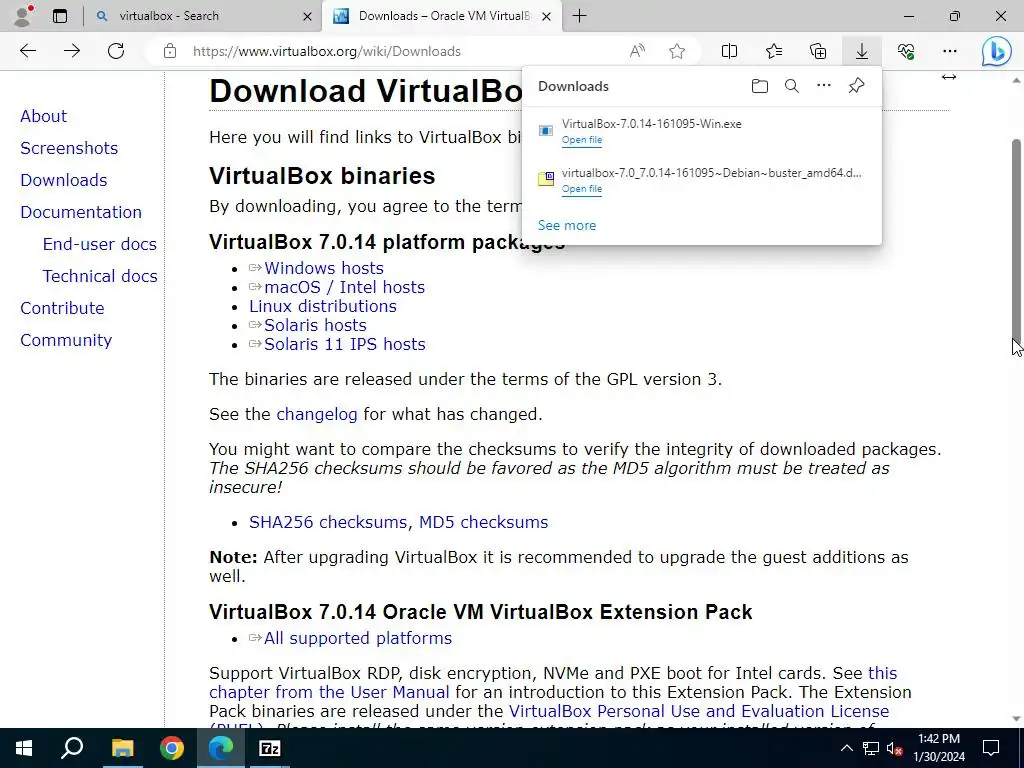Open file for VirtualBox-7.0.14-161095-Win.exe
The height and width of the screenshot is (768, 1024).
point(582,140)
